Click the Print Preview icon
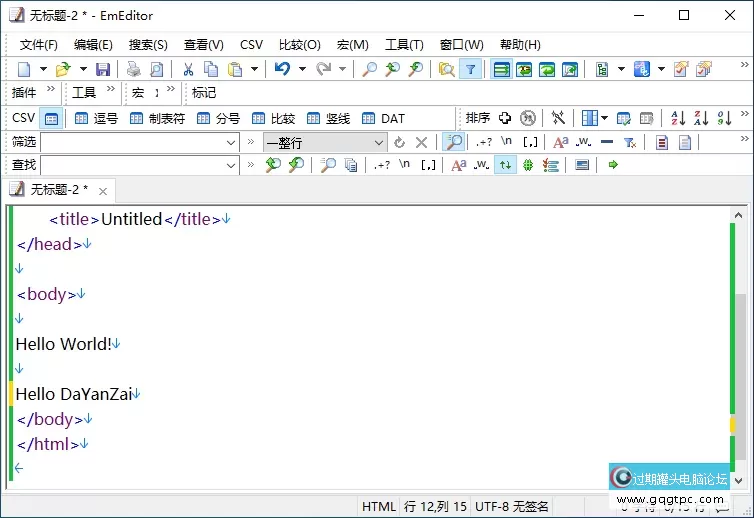This screenshot has width=754, height=518. click(x=157, y=69)
